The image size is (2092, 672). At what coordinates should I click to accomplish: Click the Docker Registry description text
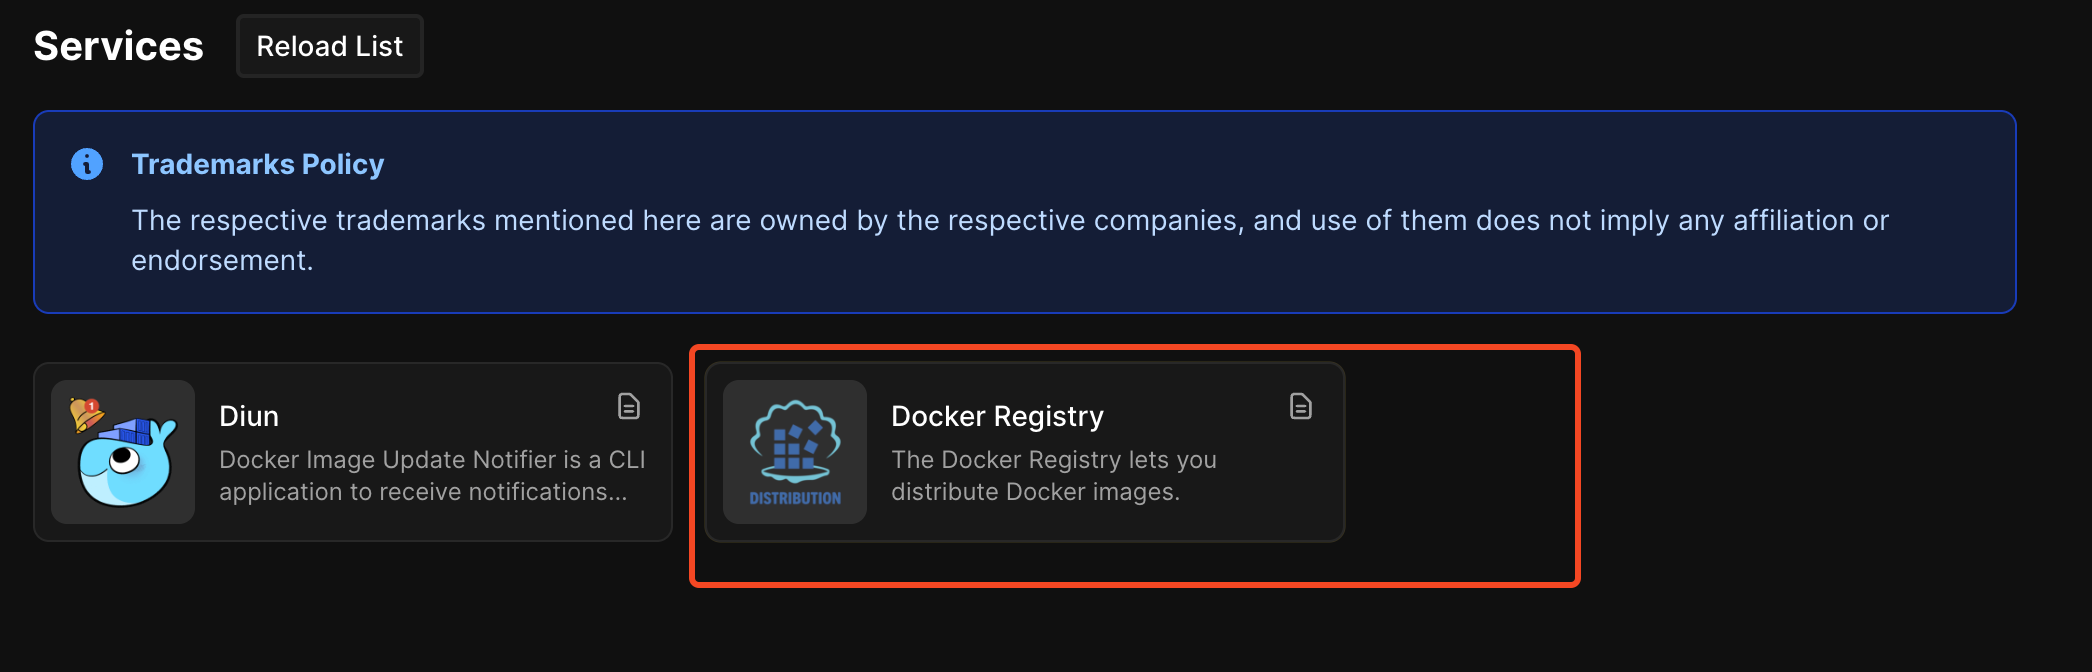click(1053, 475)
